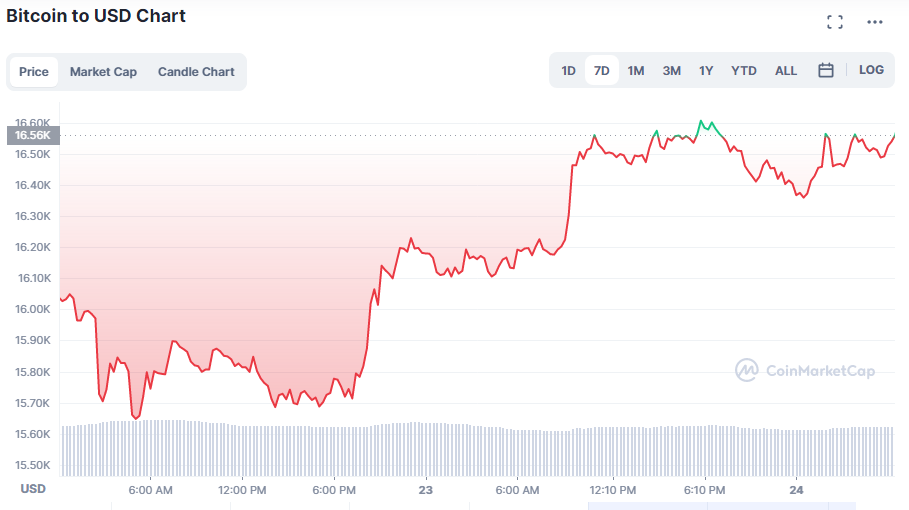Click the CoinMarketCap watermark logo
This screenshot has width=909, height=510.
(x=805, y=371)
